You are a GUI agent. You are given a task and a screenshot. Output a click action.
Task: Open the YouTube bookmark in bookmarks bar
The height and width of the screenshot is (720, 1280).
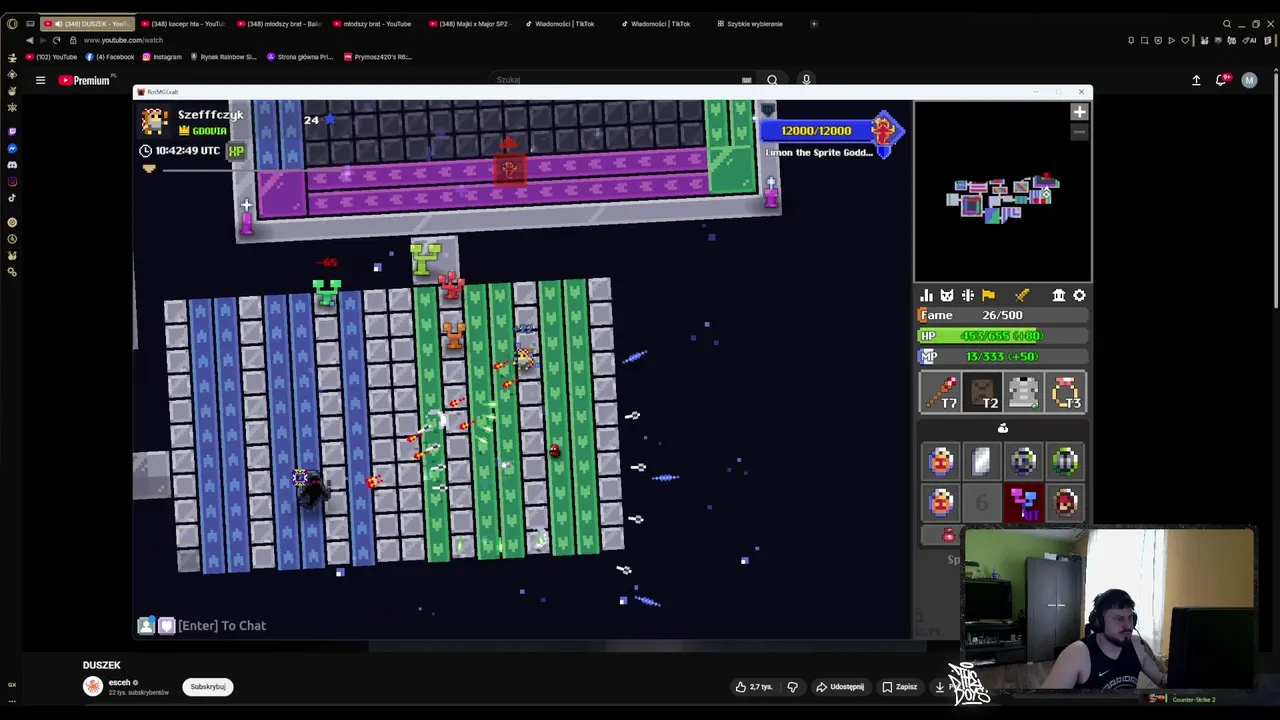click(x=51, y=57)
